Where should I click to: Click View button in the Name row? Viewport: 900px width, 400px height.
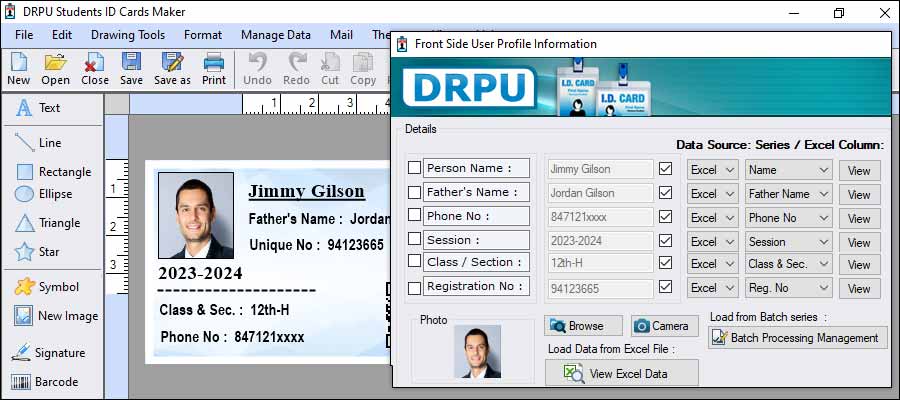point(859,171)
